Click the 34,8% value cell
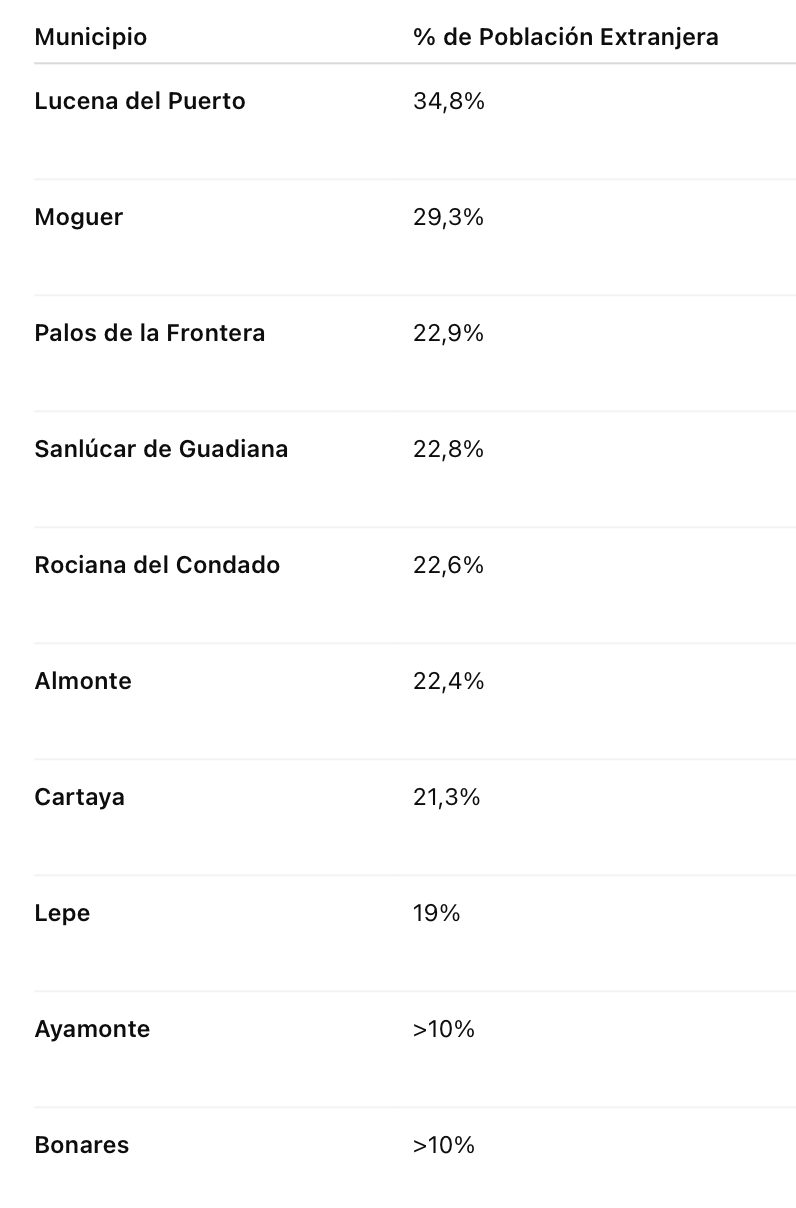Screen dimensions: 796x1208 coord(448,101)
